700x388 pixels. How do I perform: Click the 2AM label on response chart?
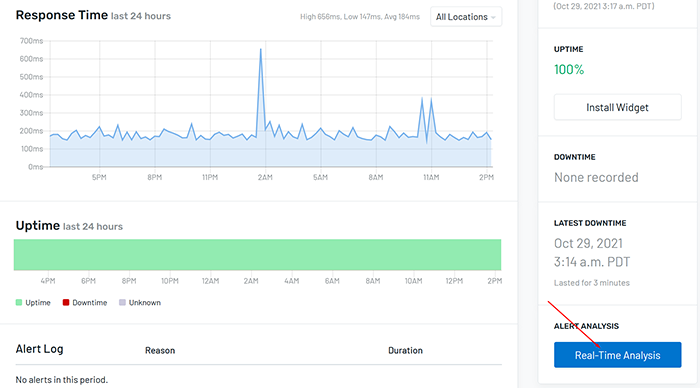click(x=265, y=177)
